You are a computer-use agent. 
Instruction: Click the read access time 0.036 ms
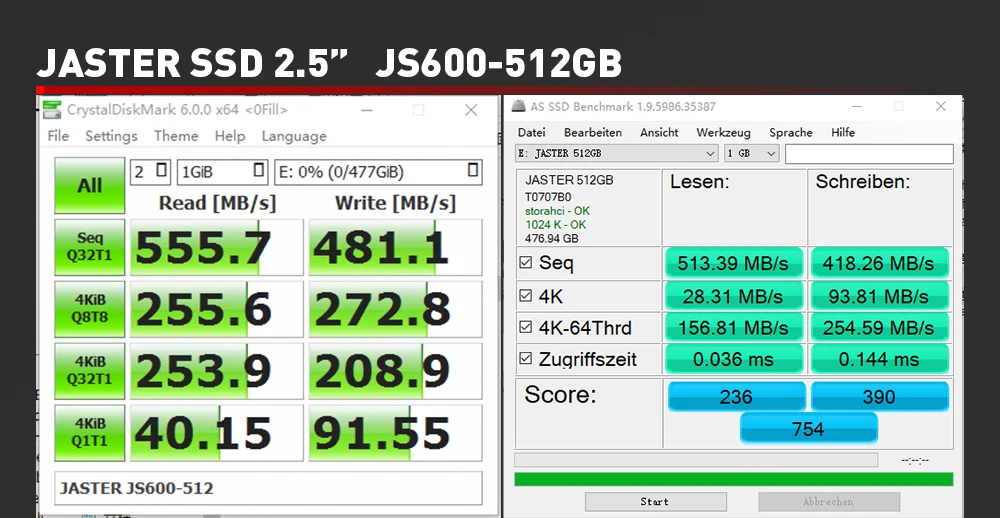coord(733,359)
